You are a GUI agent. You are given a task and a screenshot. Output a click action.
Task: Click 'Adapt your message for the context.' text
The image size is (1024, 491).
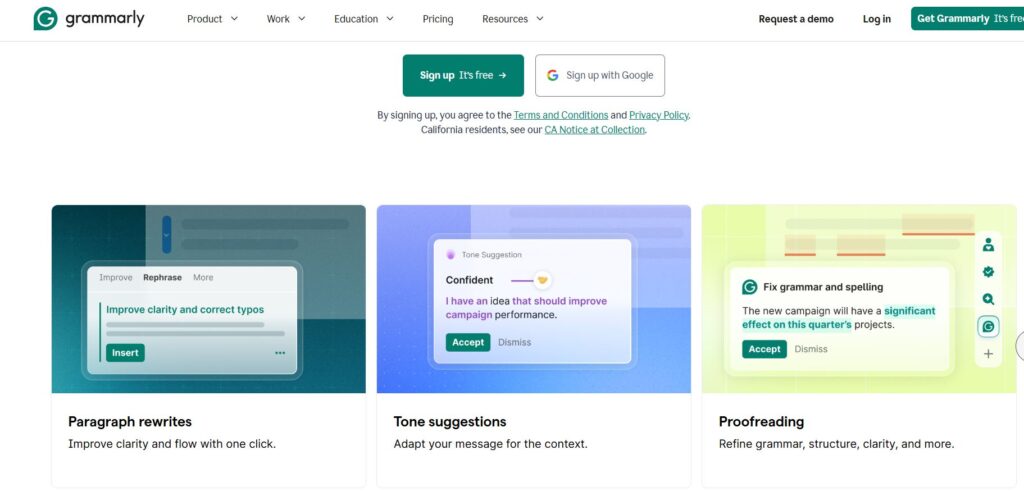[490, 444]
